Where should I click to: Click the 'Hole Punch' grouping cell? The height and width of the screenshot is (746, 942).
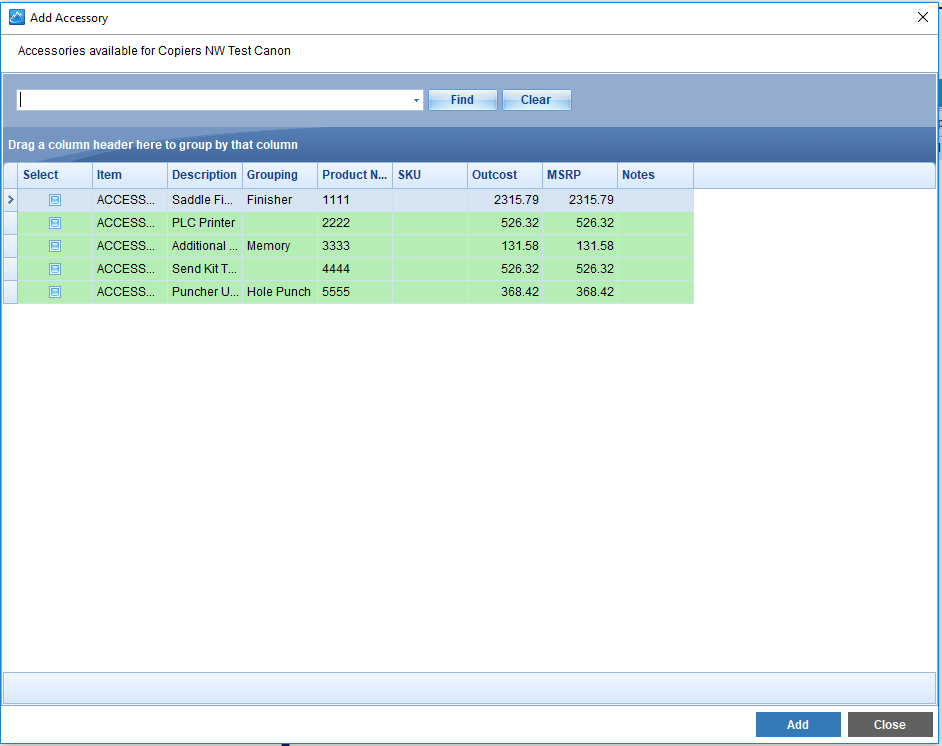[280, 292]
